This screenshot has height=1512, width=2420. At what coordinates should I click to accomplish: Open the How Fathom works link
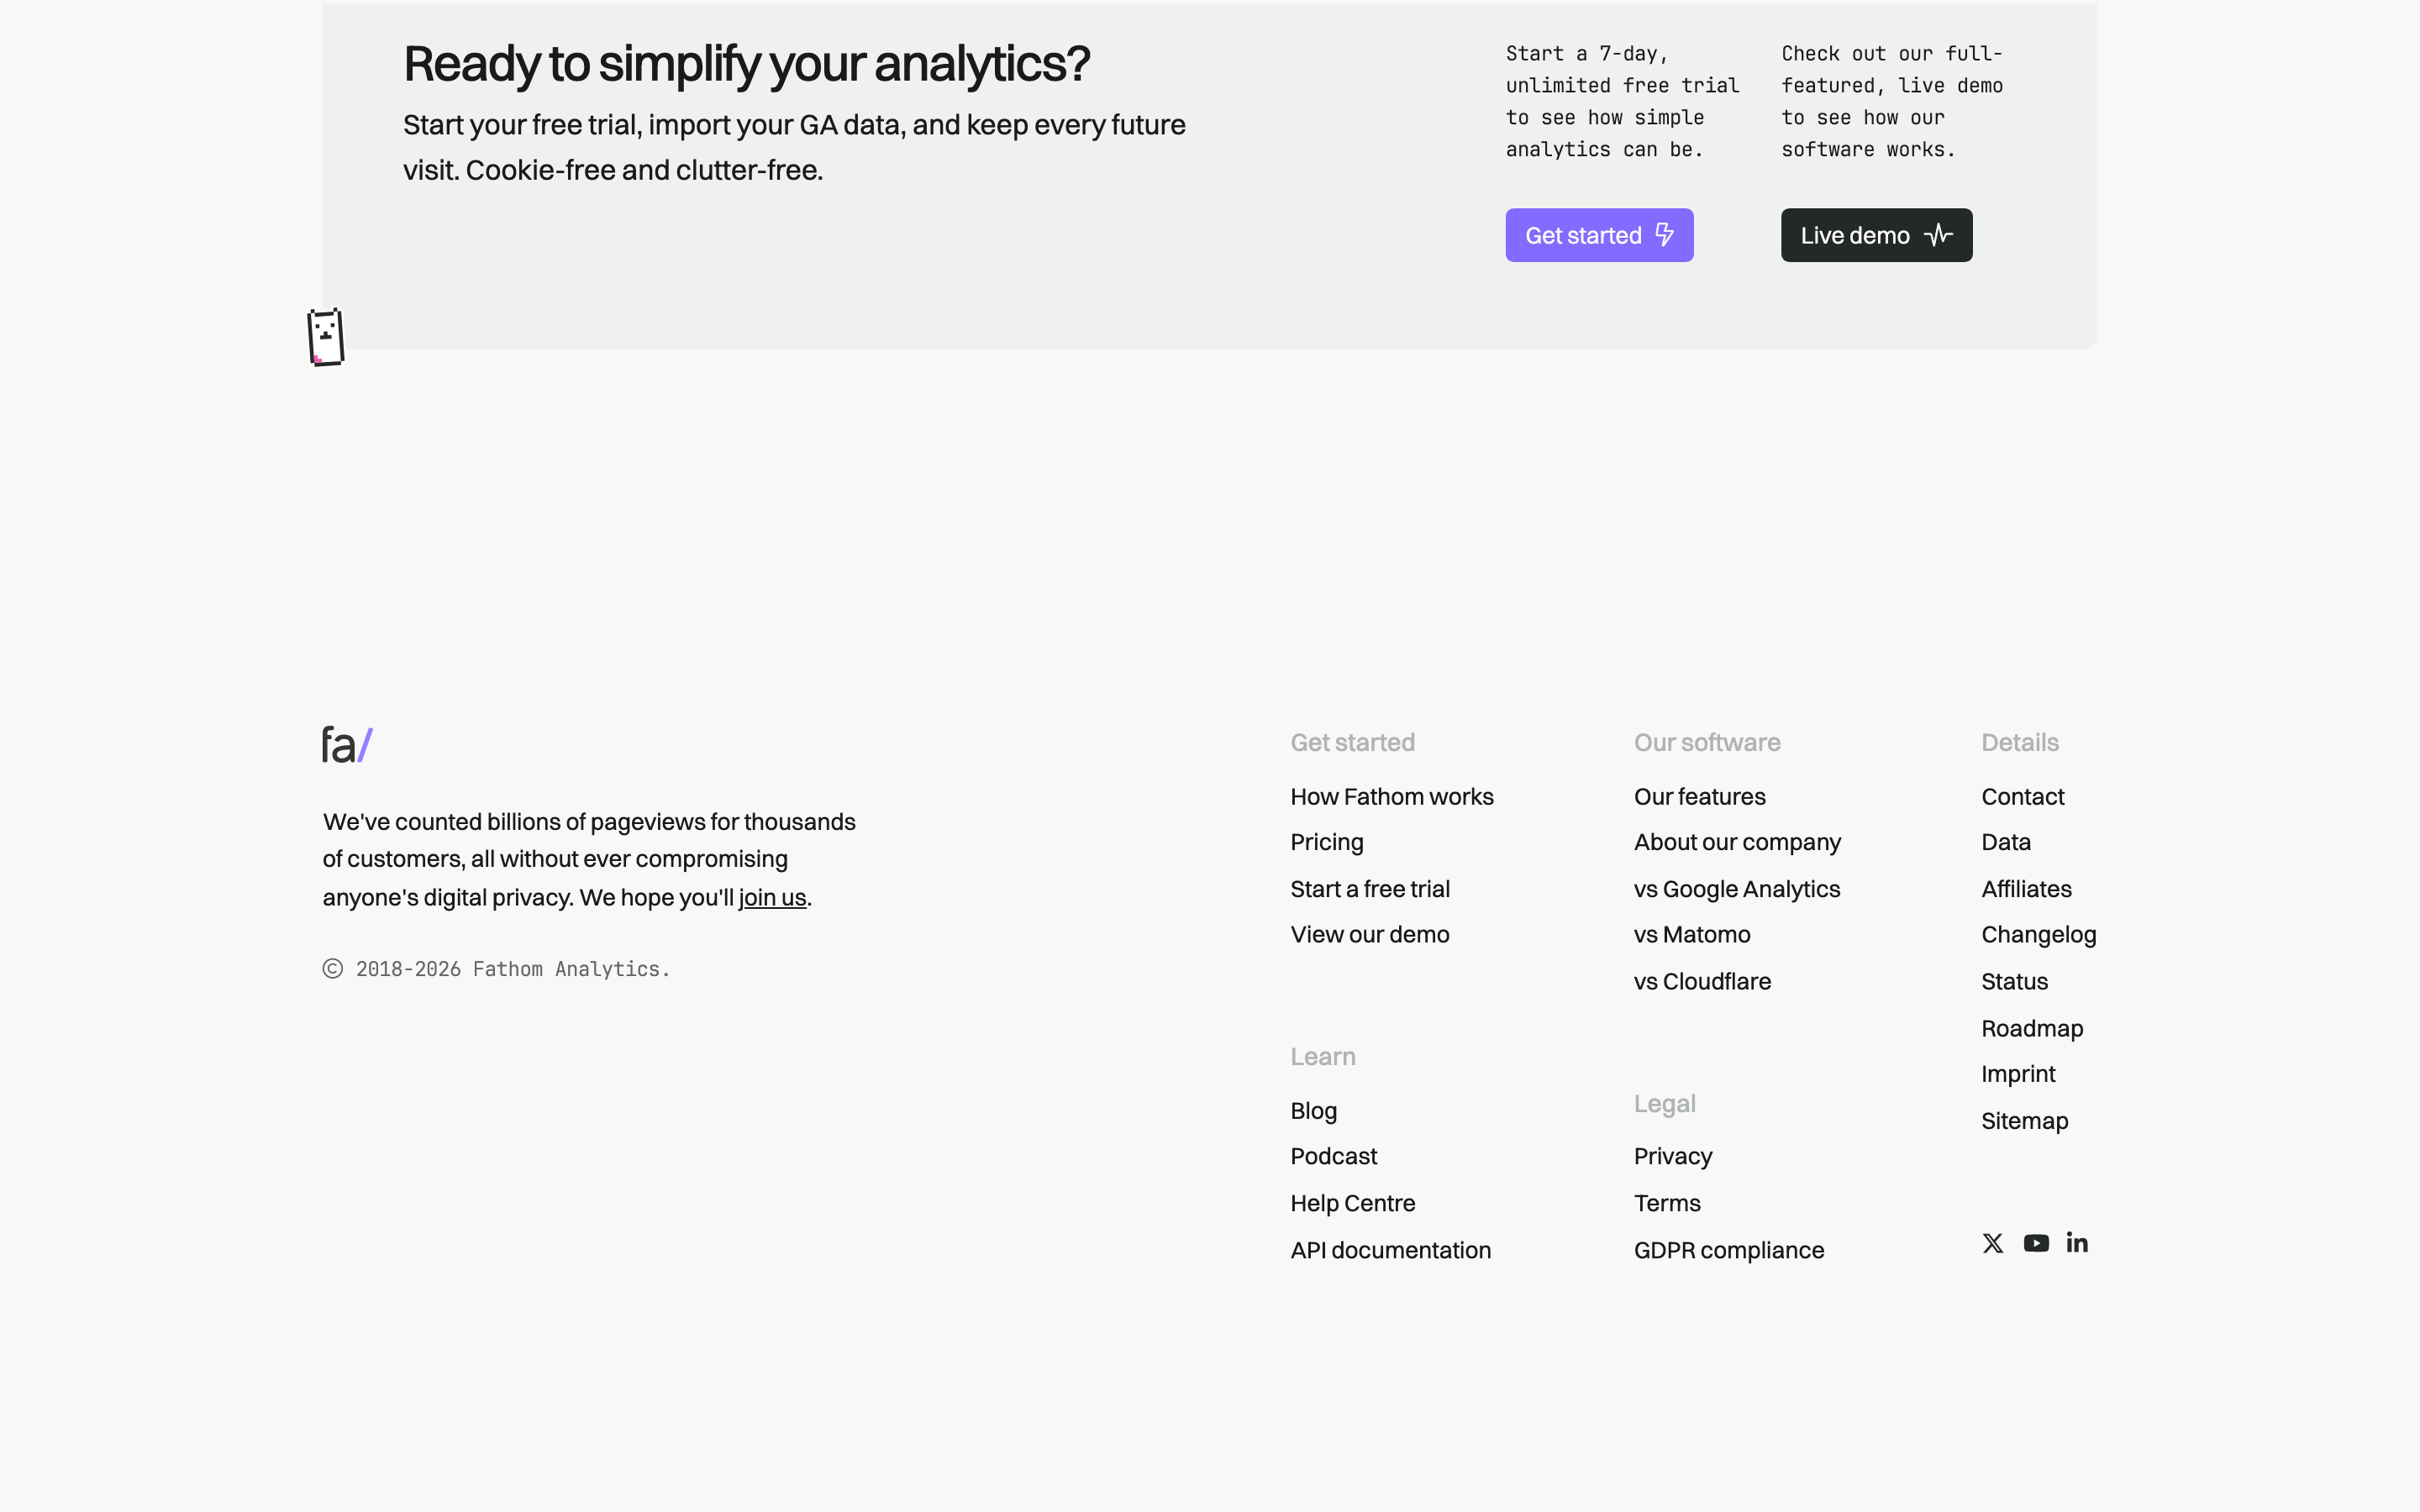(x=1391, y=796)
